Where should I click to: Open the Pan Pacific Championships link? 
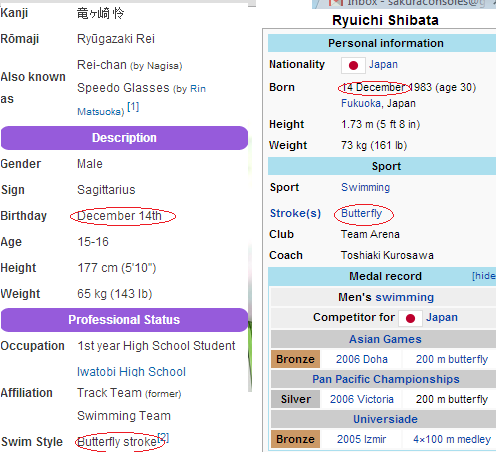[386, 379]
